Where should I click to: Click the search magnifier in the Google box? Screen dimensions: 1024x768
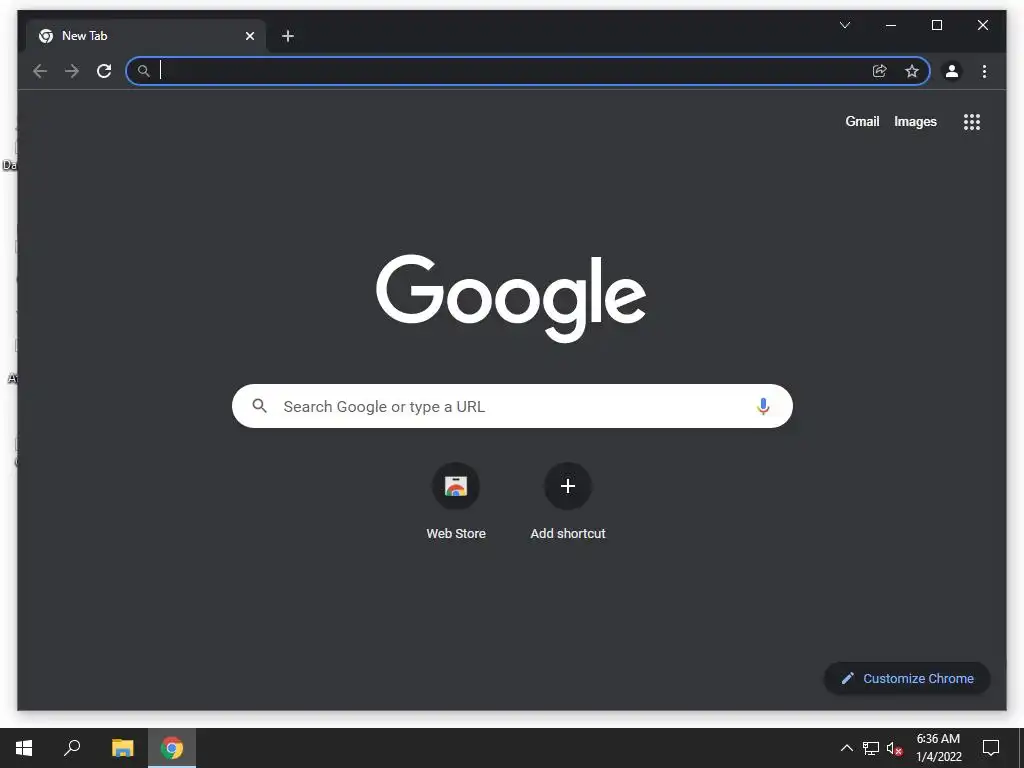(x=259, y=406)
